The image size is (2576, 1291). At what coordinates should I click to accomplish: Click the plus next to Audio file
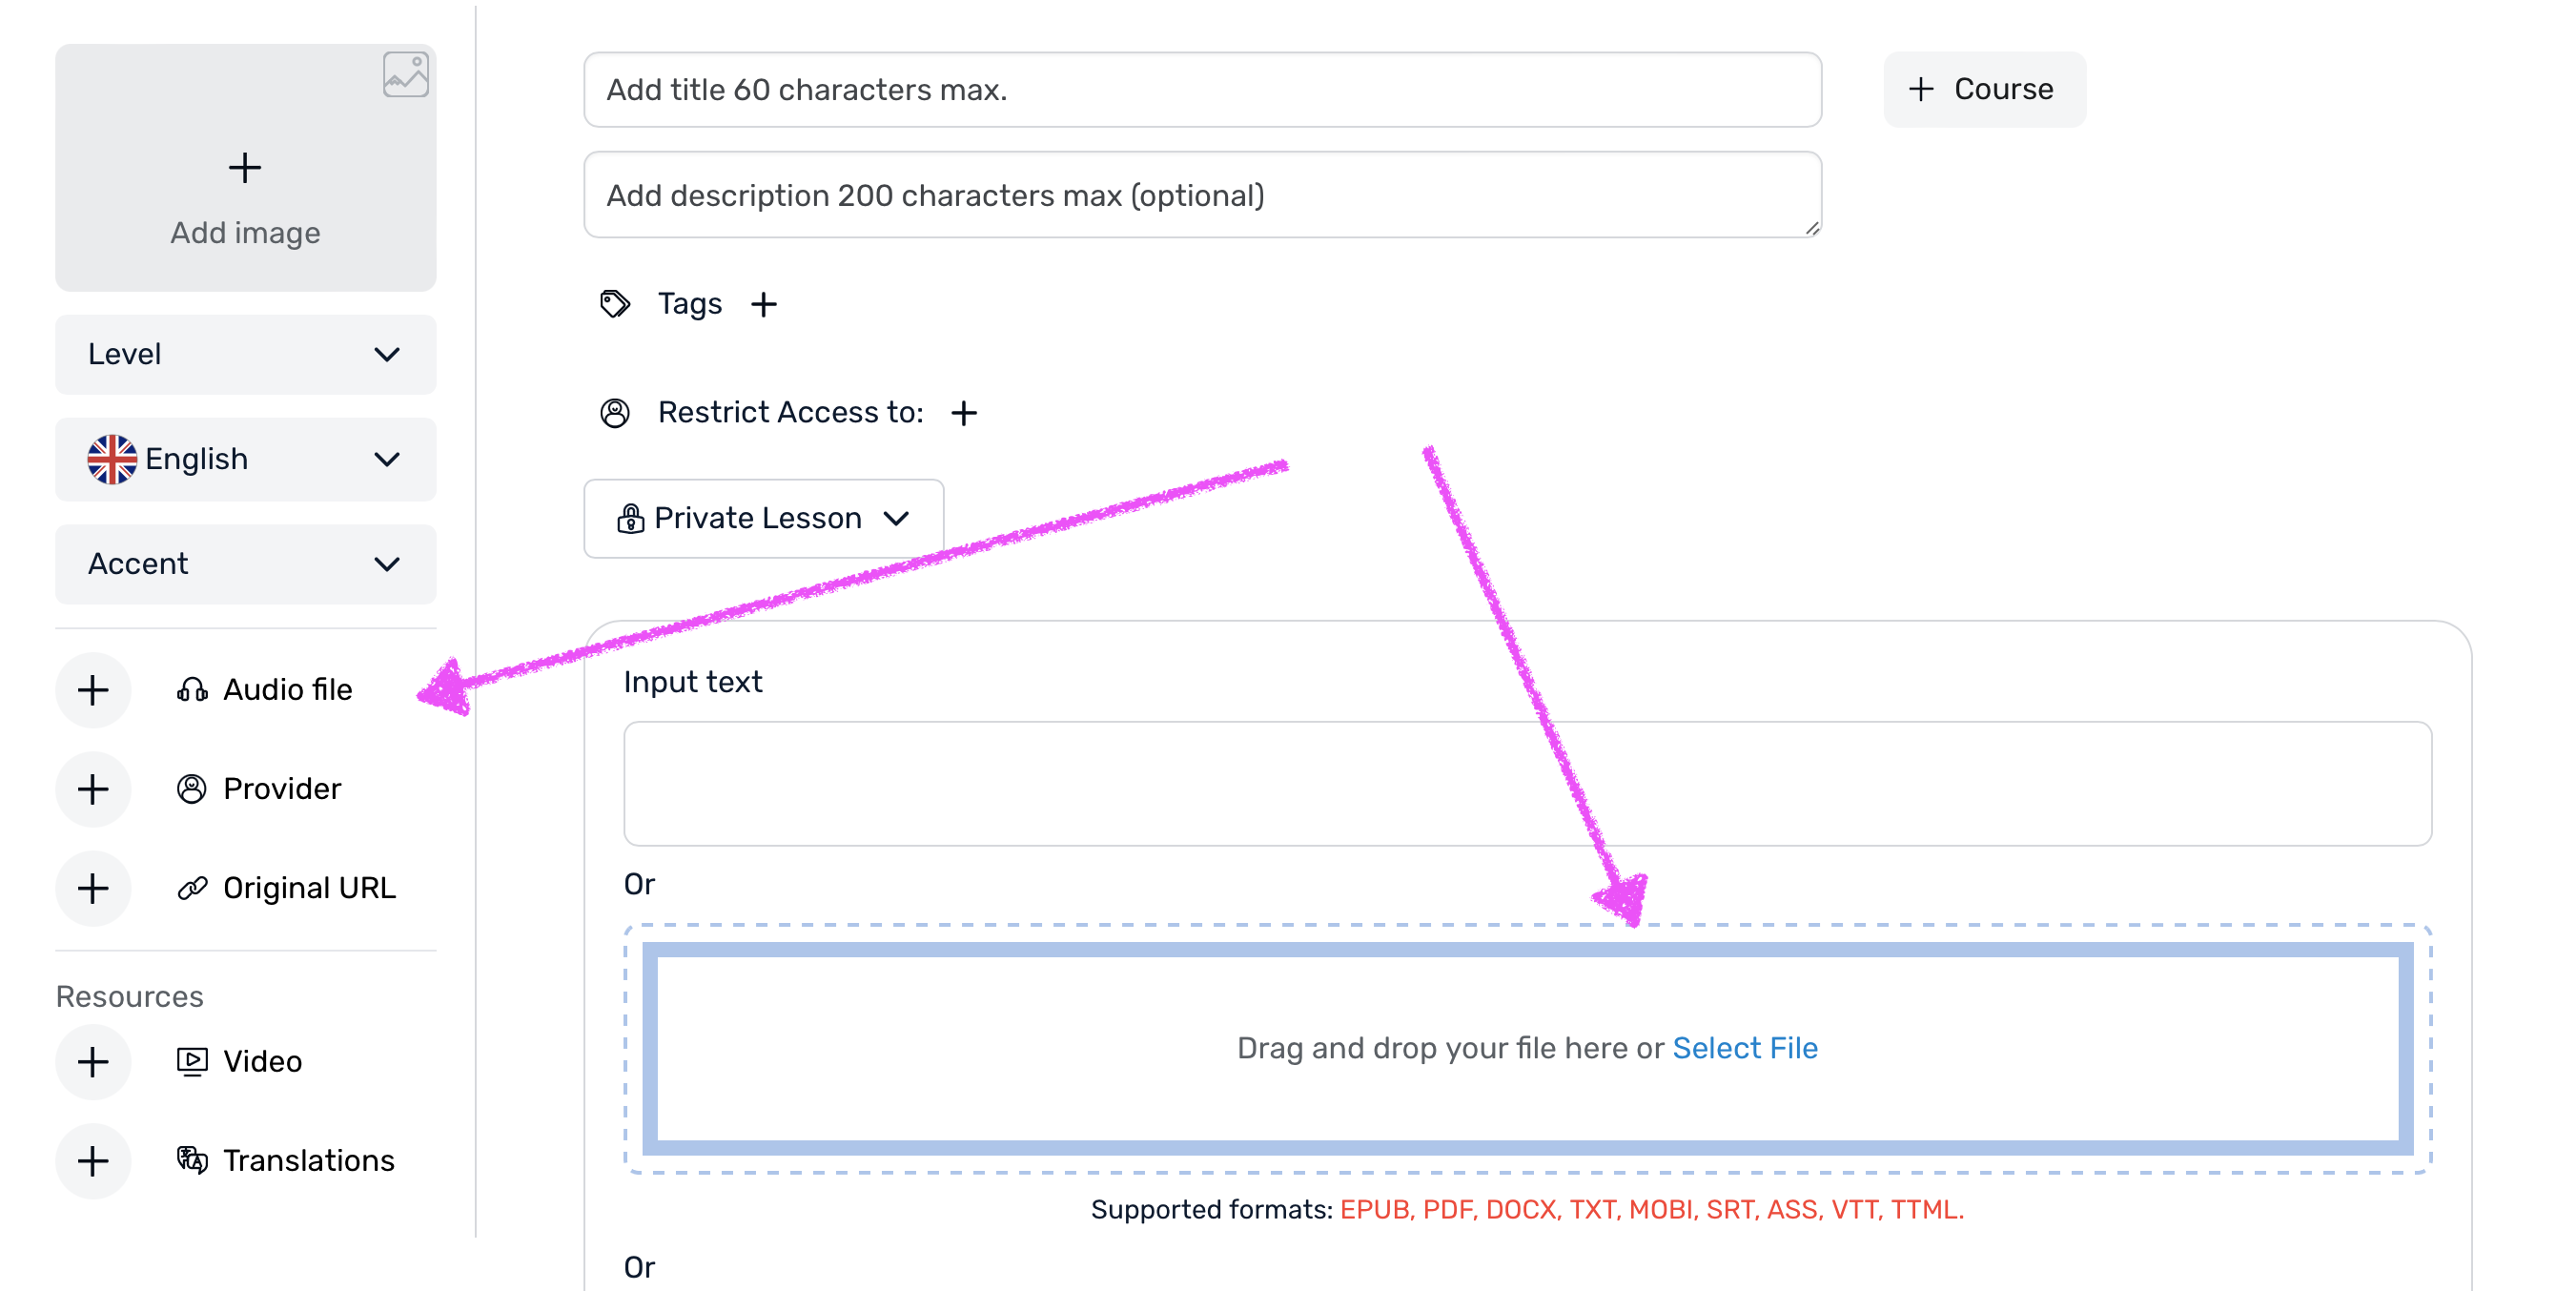[x=93, y=690]
